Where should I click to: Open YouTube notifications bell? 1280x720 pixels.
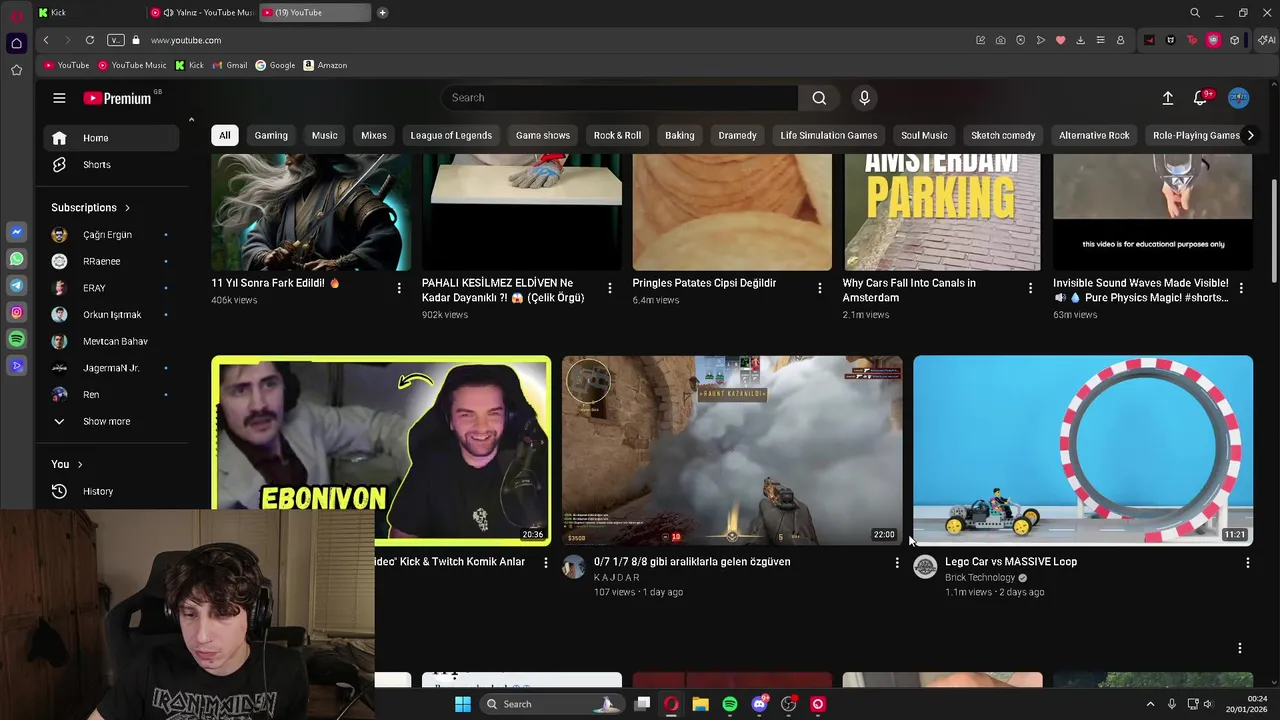point(1201,98)
